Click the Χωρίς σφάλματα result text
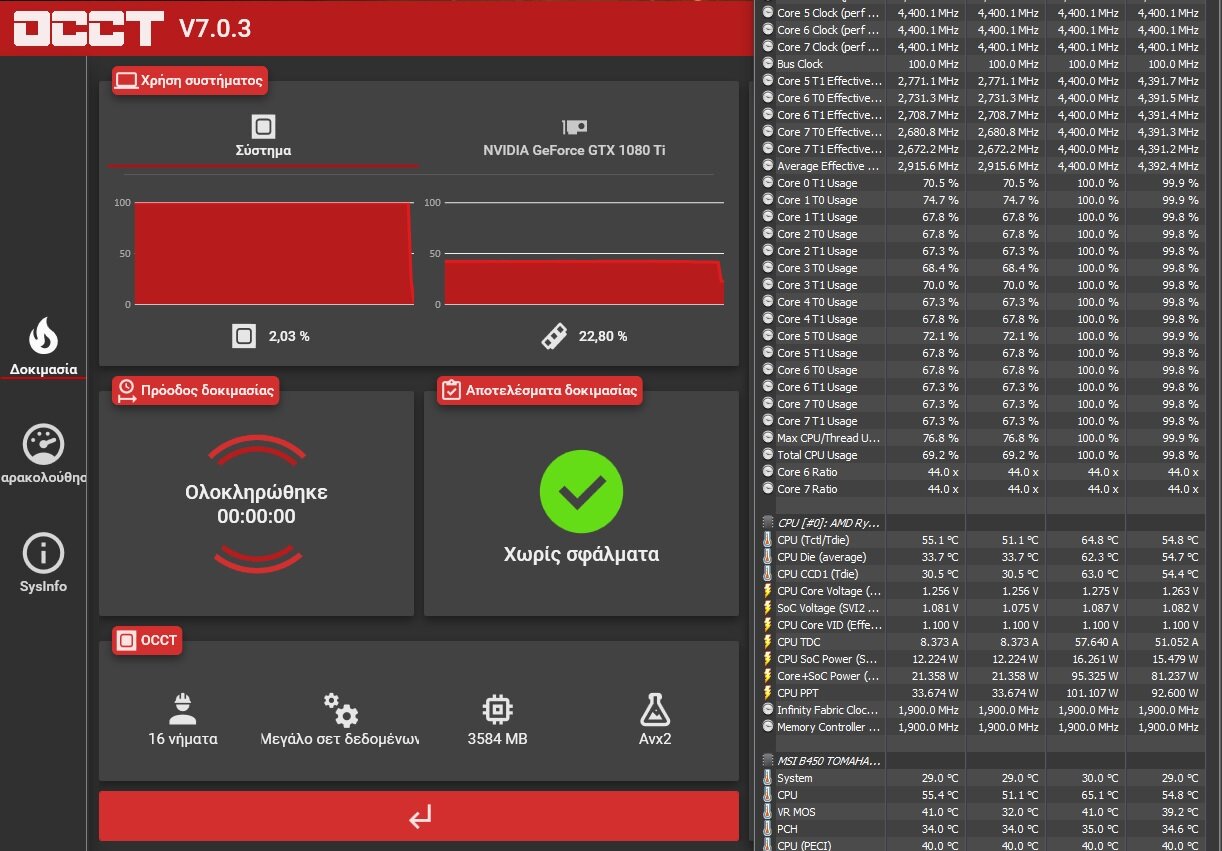The height and width of the screenshot is (851, 1222). pos(581,554)
